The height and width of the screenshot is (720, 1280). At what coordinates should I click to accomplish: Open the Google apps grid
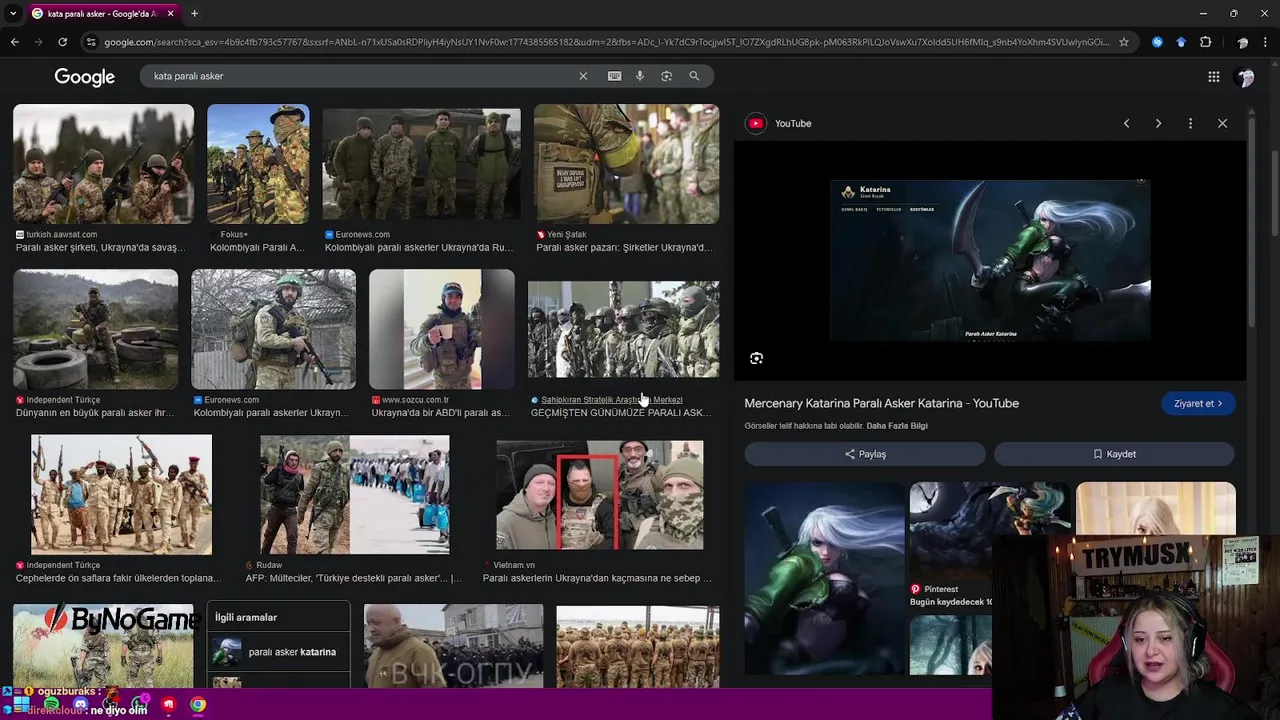1213,77
